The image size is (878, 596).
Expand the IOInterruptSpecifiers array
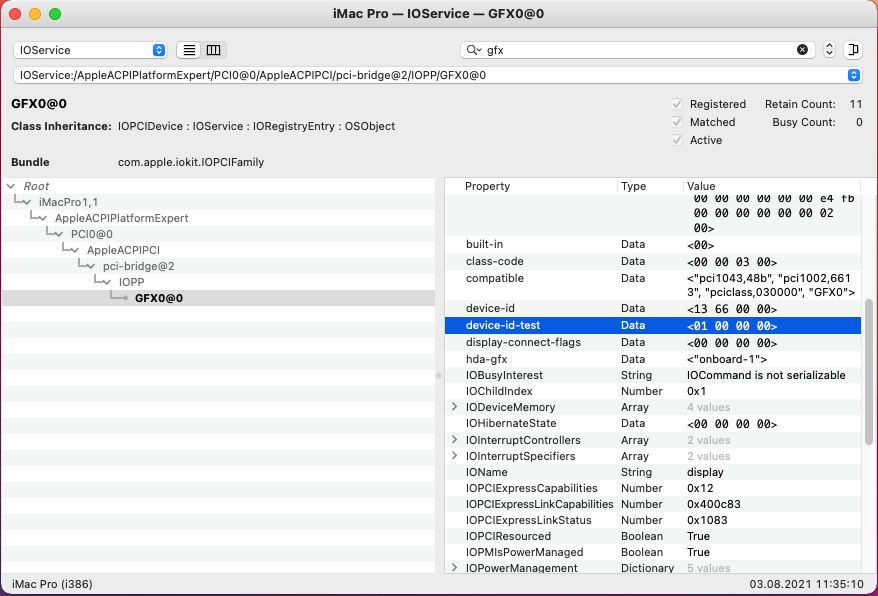455,456
